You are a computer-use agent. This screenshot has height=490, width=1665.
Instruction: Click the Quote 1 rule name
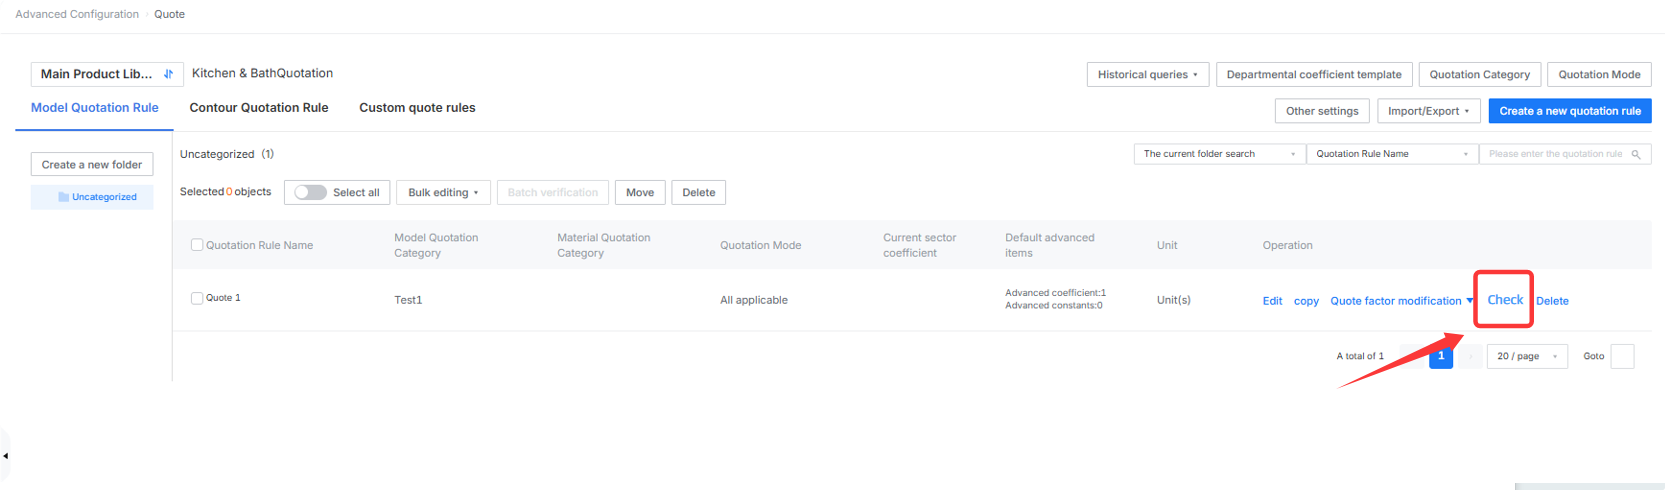coord(223,298)
